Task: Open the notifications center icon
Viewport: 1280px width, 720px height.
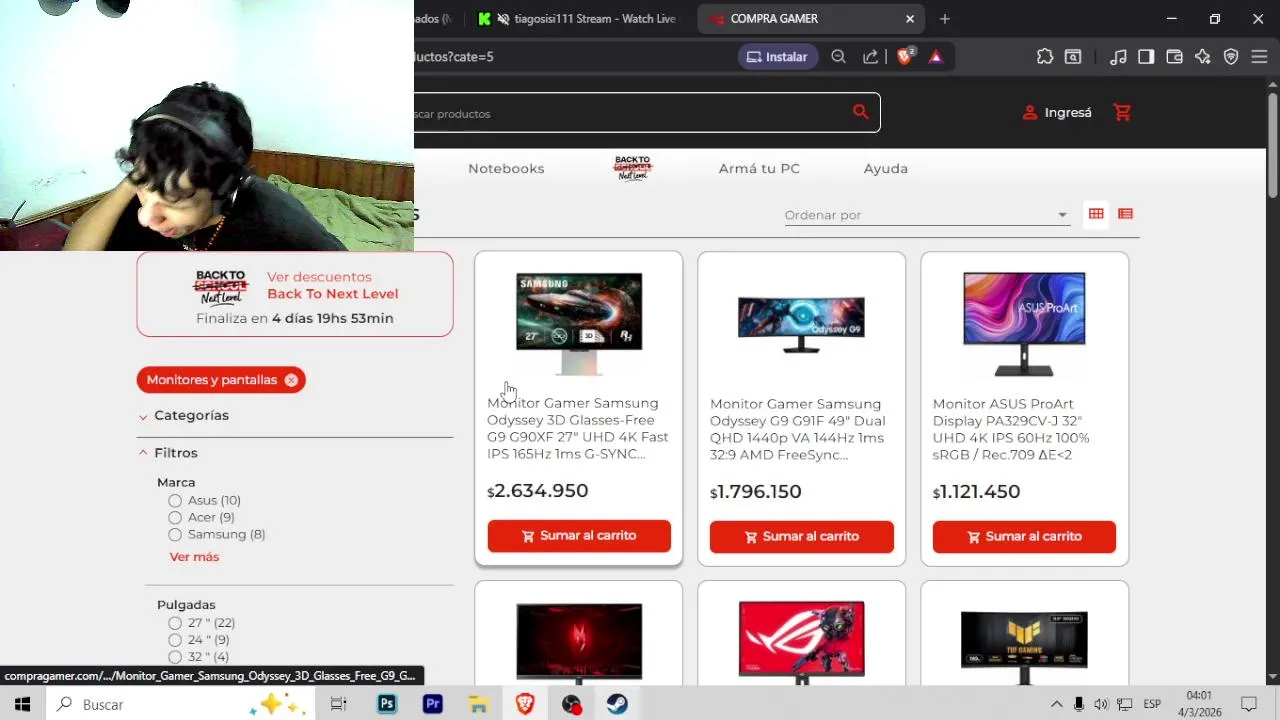Action: point(1248,704)
